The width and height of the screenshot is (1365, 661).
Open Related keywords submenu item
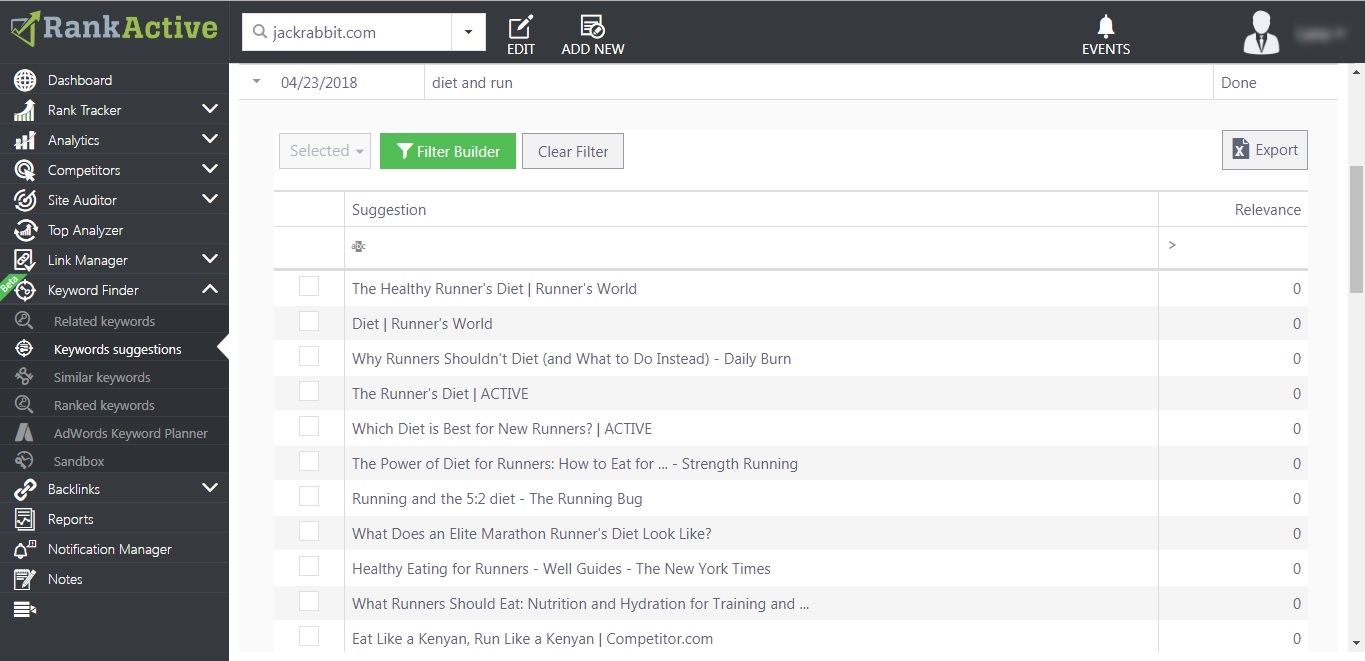click(x=104, y=321)
